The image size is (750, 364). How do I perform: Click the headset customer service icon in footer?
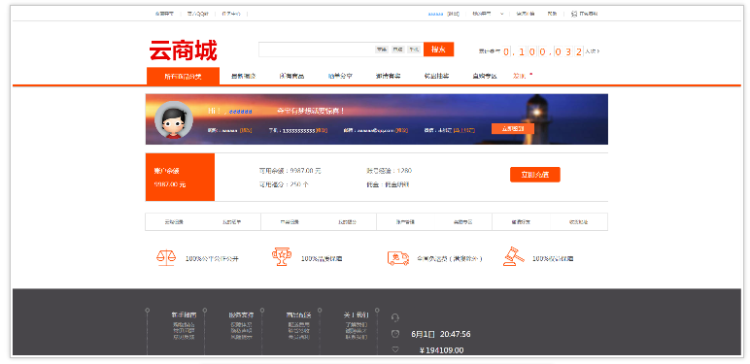coord(395,318)
